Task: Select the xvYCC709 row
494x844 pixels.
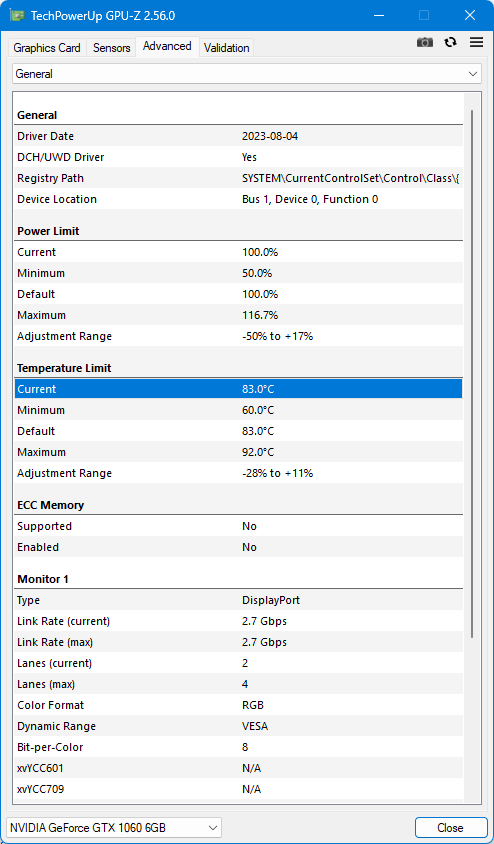Action: [x=238, y=789]
